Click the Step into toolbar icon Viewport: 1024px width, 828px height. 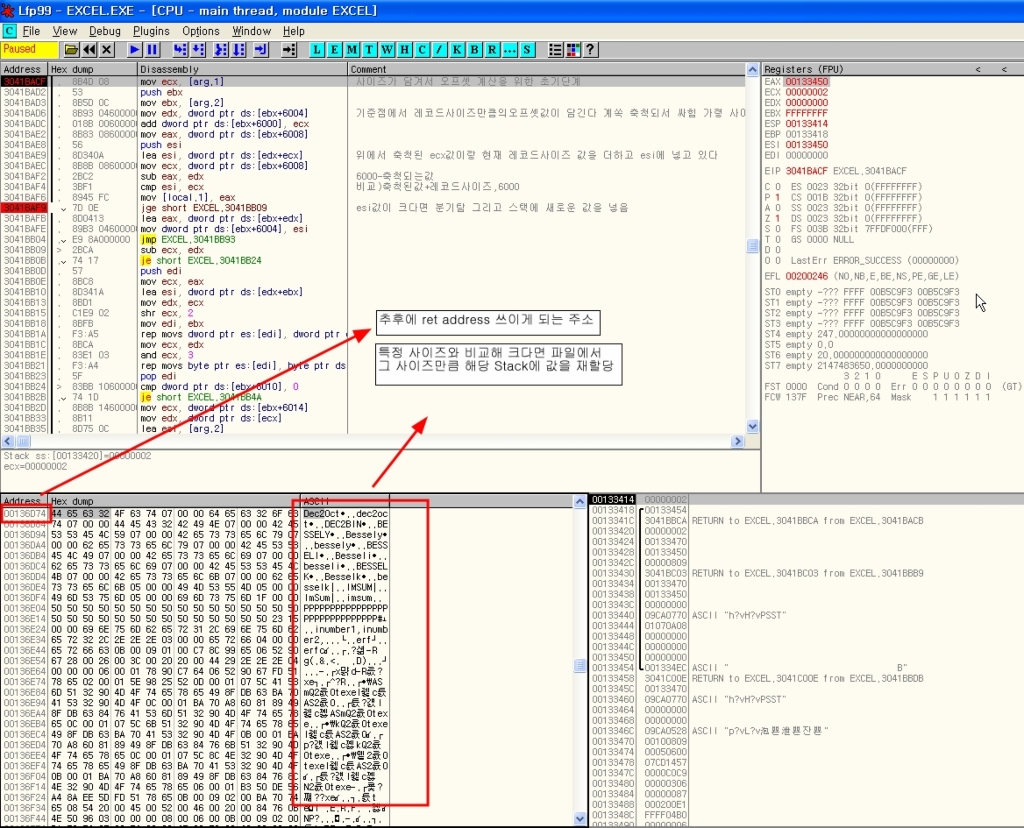180,50
